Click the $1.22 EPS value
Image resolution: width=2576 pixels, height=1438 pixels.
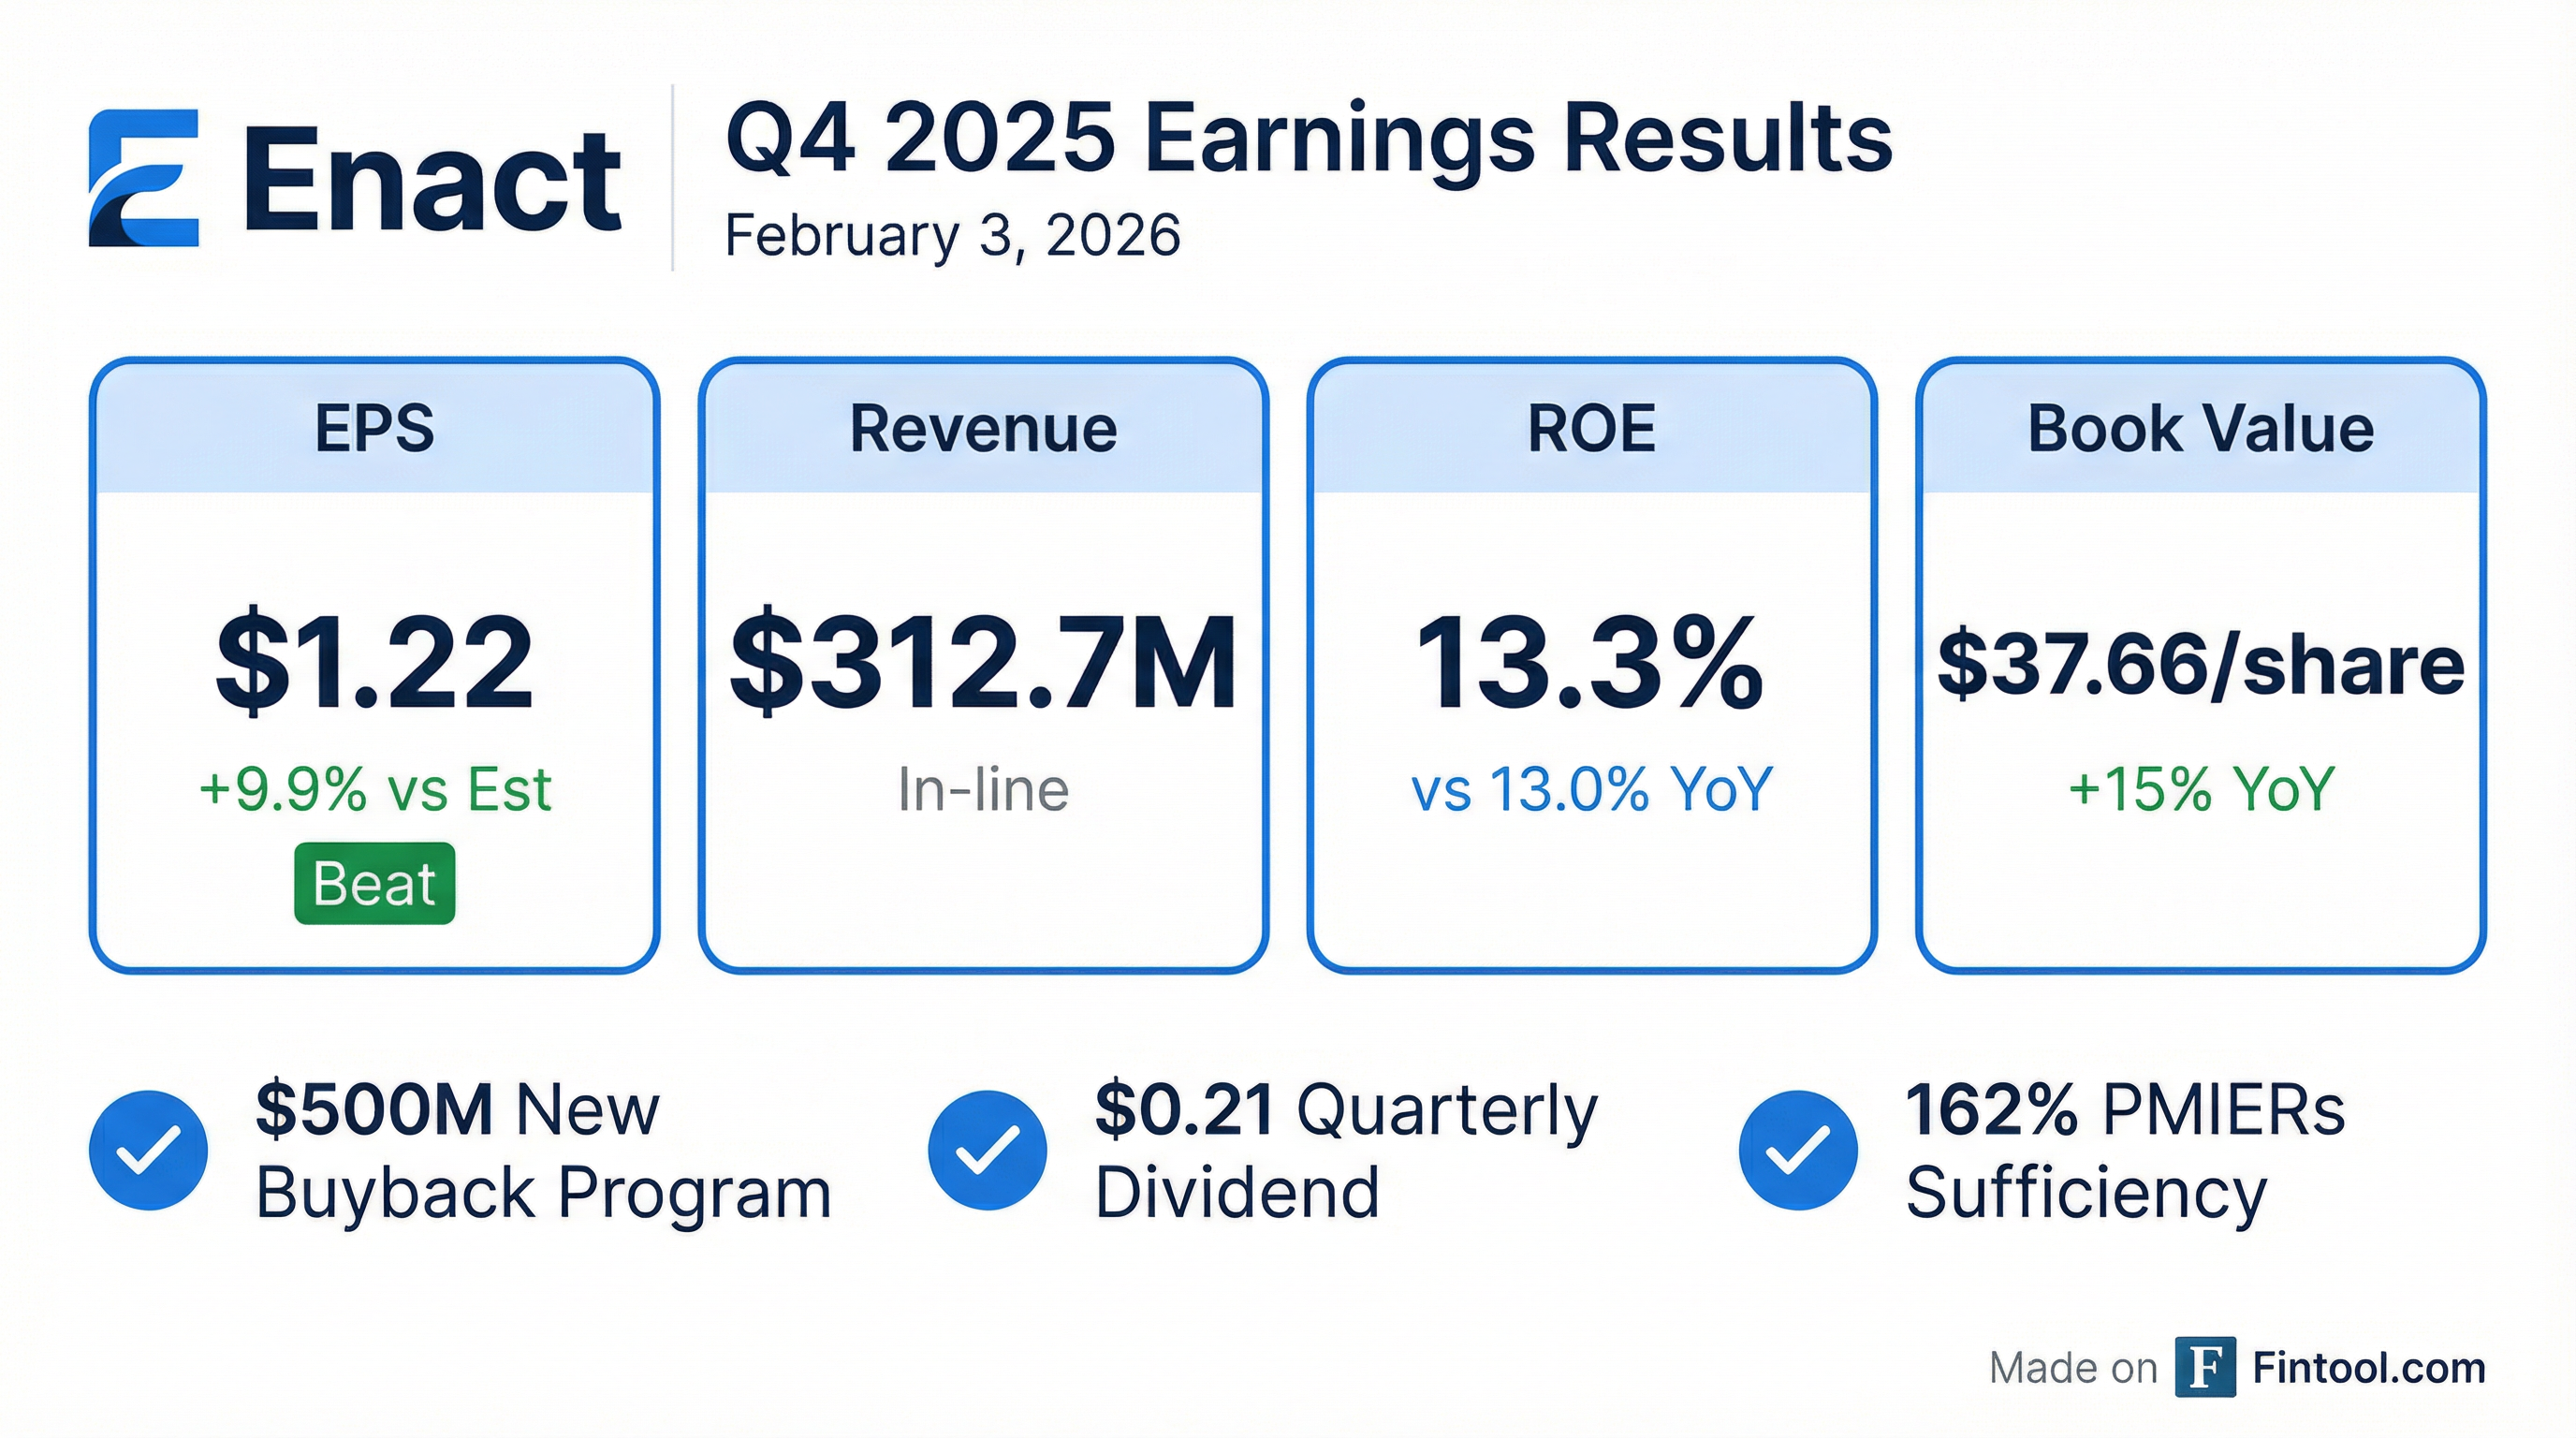(374, 662)
